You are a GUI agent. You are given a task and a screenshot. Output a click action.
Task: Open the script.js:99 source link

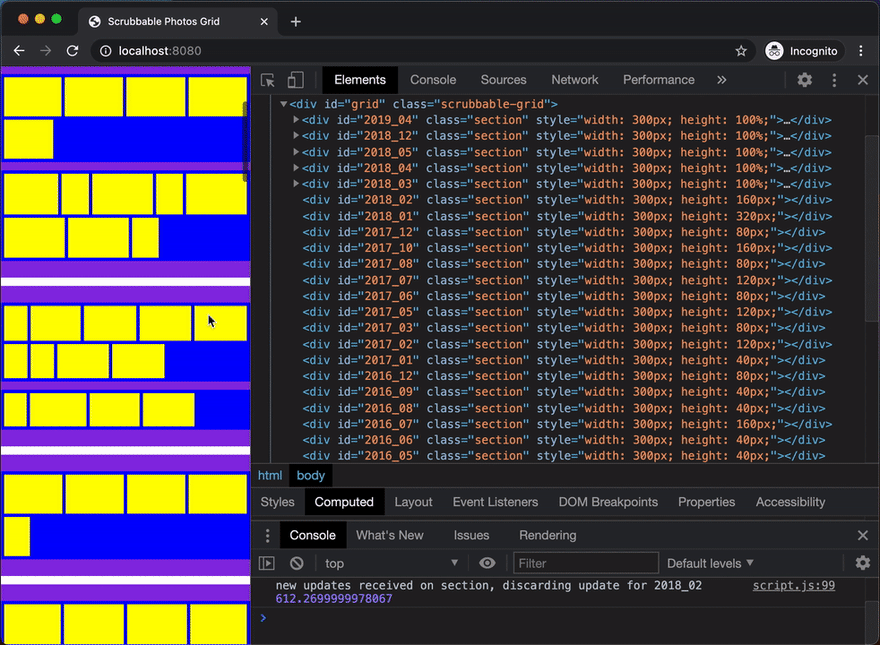794,585
